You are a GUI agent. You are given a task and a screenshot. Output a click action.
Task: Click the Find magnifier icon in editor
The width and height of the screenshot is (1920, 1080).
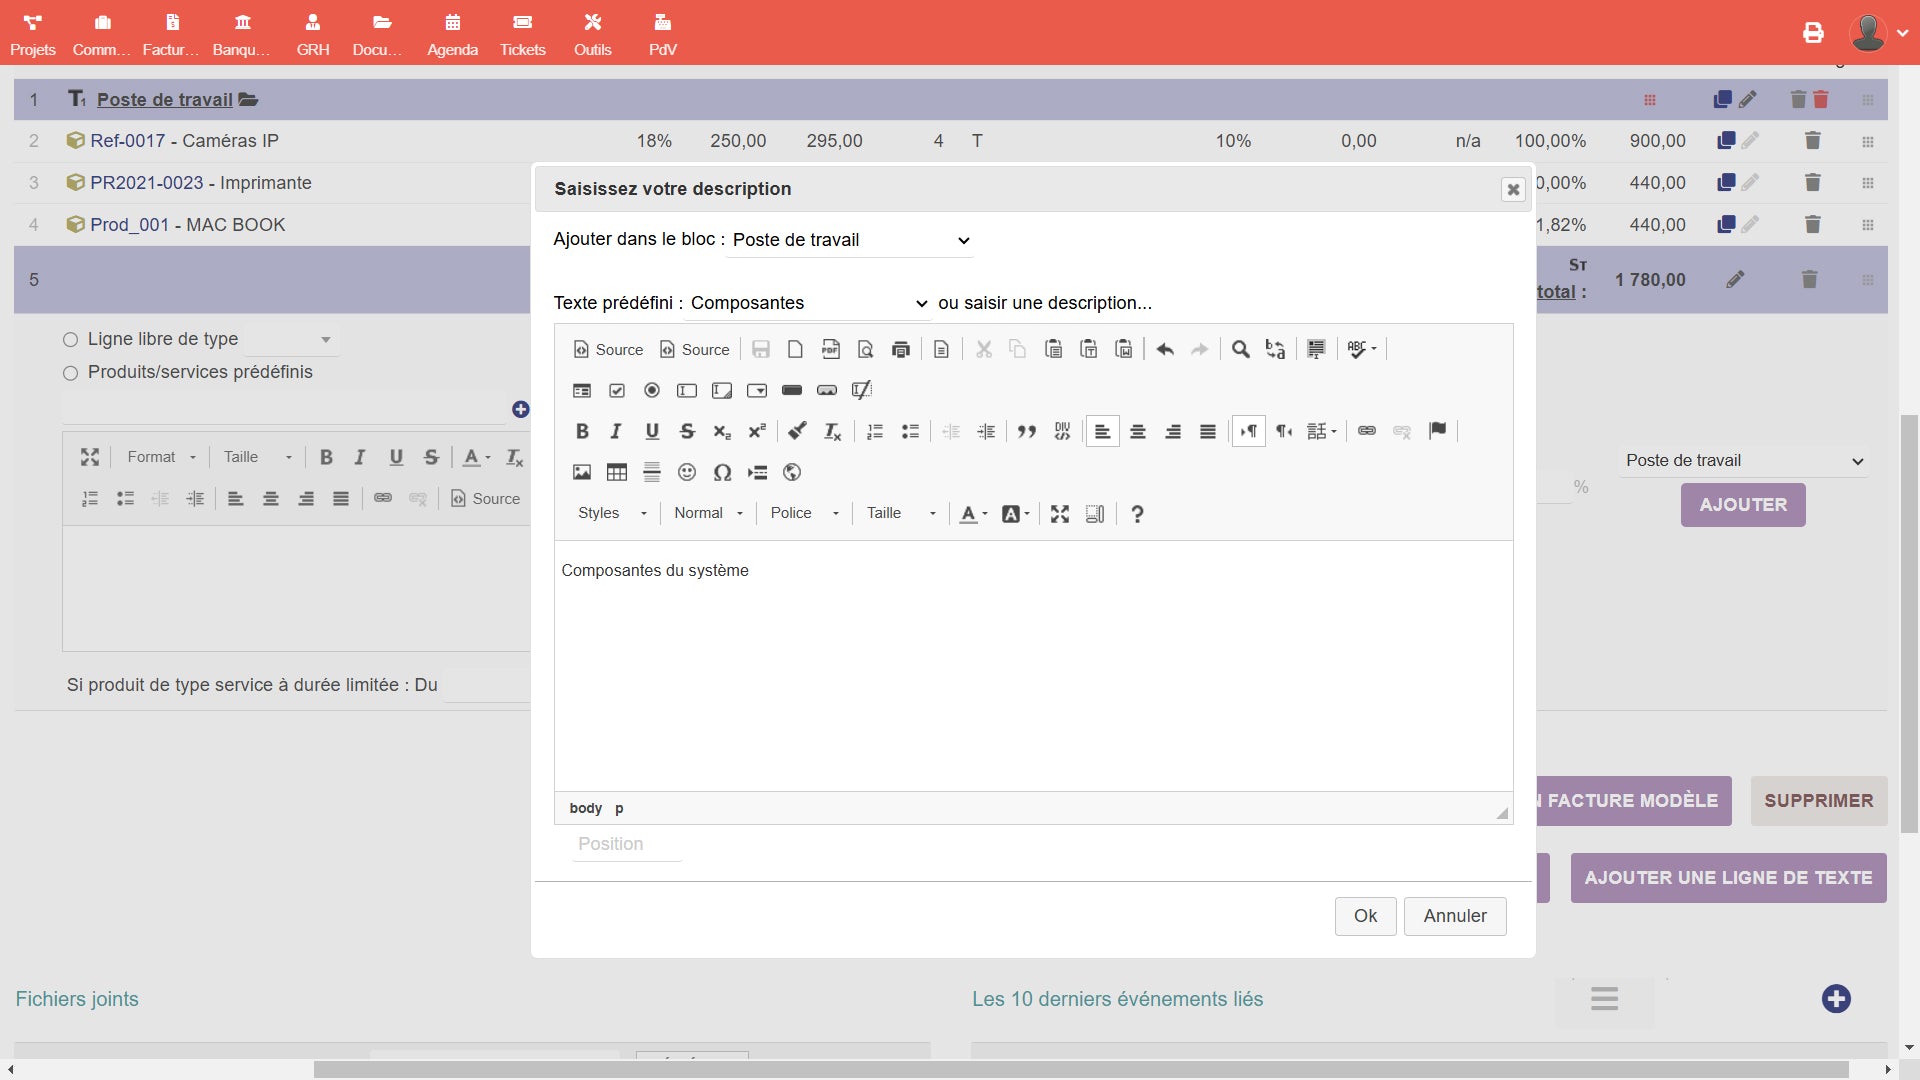tap(1240, 349)
